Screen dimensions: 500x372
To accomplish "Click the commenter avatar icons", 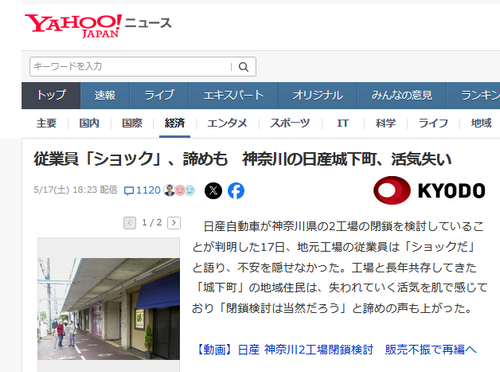I will coord(179,190).
